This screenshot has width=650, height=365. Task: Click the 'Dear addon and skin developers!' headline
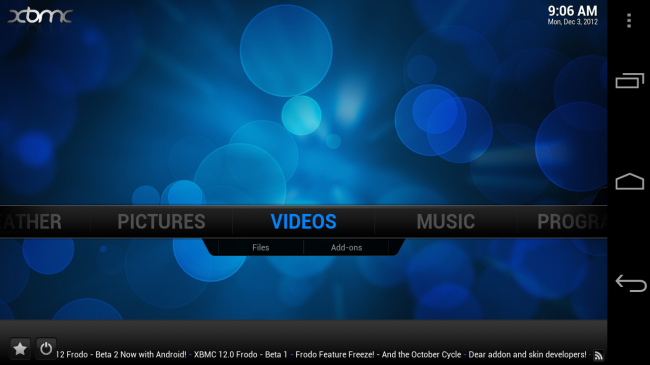click(x=527, y=355)
